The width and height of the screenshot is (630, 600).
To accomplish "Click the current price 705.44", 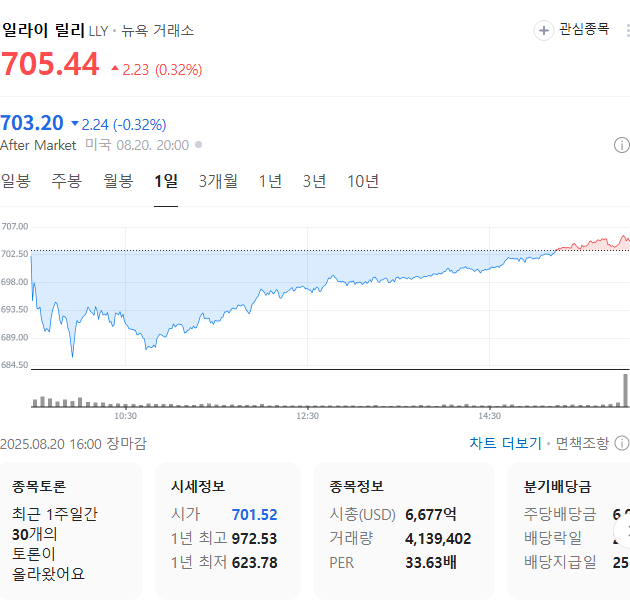I will [50, 64].
